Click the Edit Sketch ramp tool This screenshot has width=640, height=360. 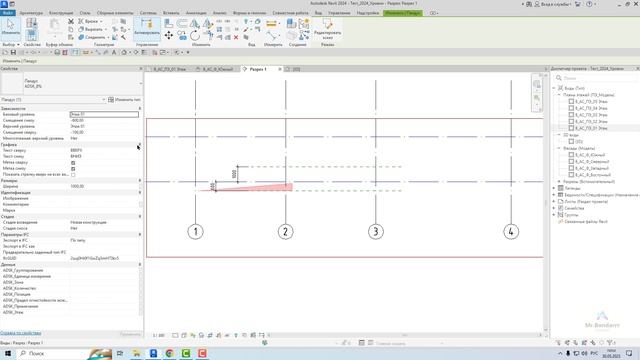coord(327,29)
